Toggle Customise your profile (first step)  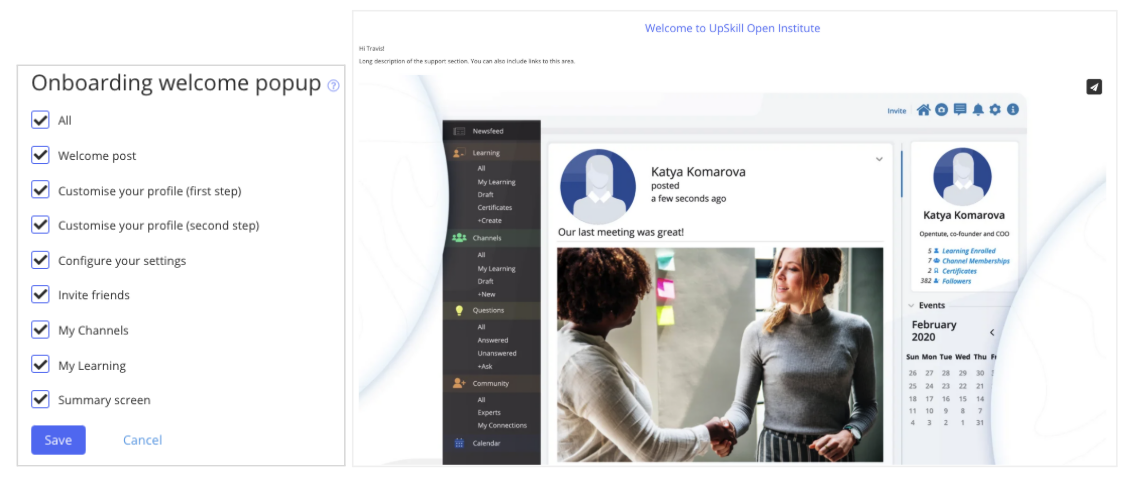pos(40,190)
